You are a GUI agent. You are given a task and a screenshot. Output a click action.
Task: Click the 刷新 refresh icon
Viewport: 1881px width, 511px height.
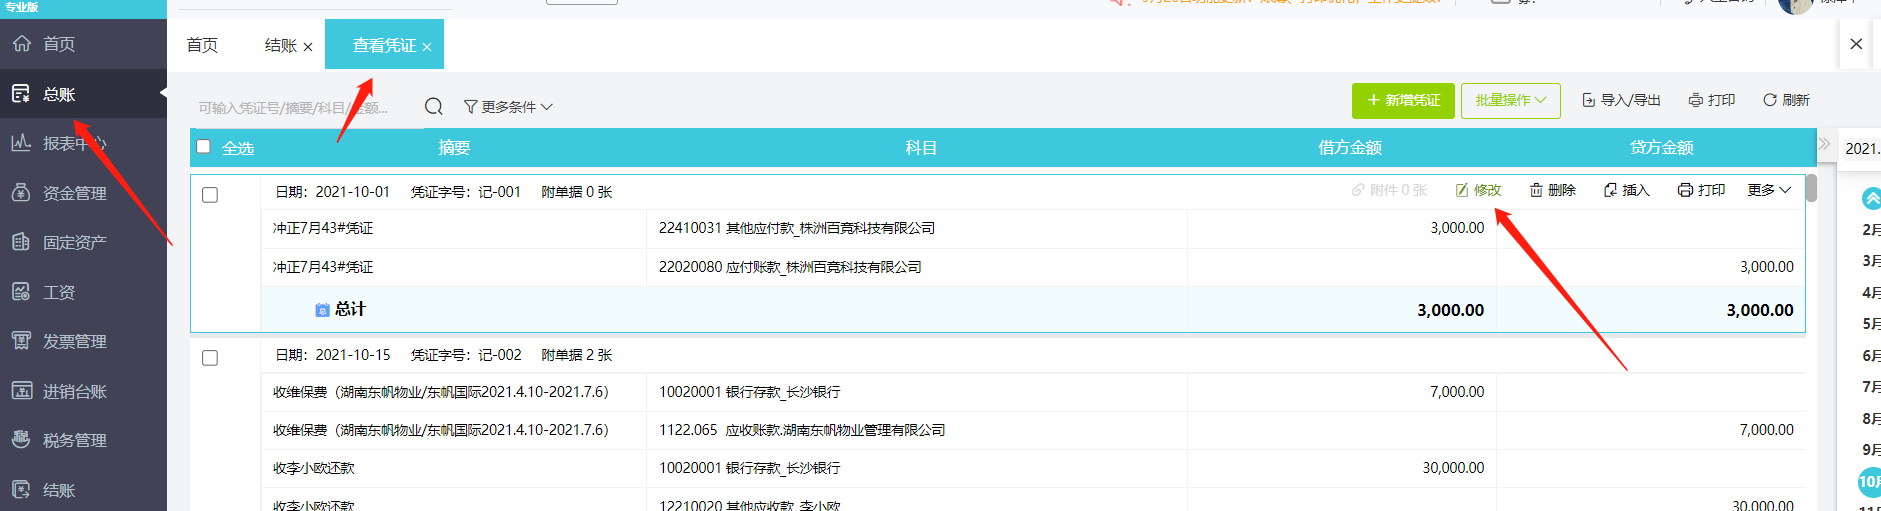pyautogui.click(x=1770, y=100)
